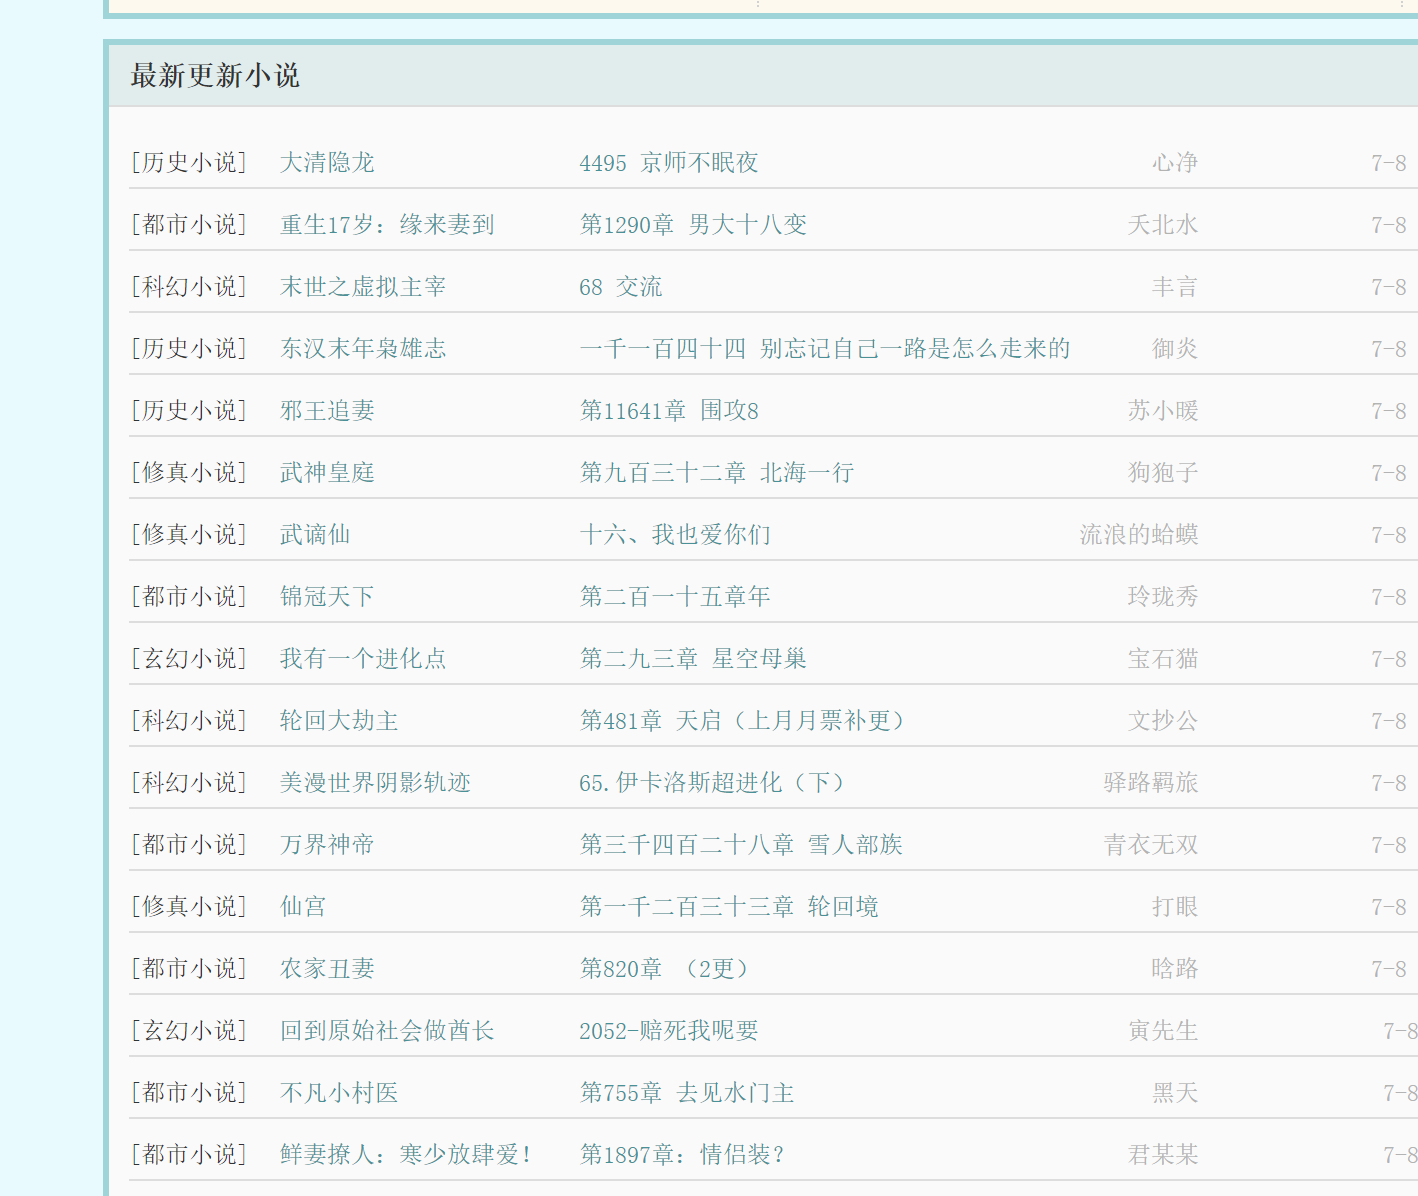The height and width of the screenshot is (1196, 1418).
Task: Go to the novel 末世之虚拟主宰
Action: coord(363,287)
